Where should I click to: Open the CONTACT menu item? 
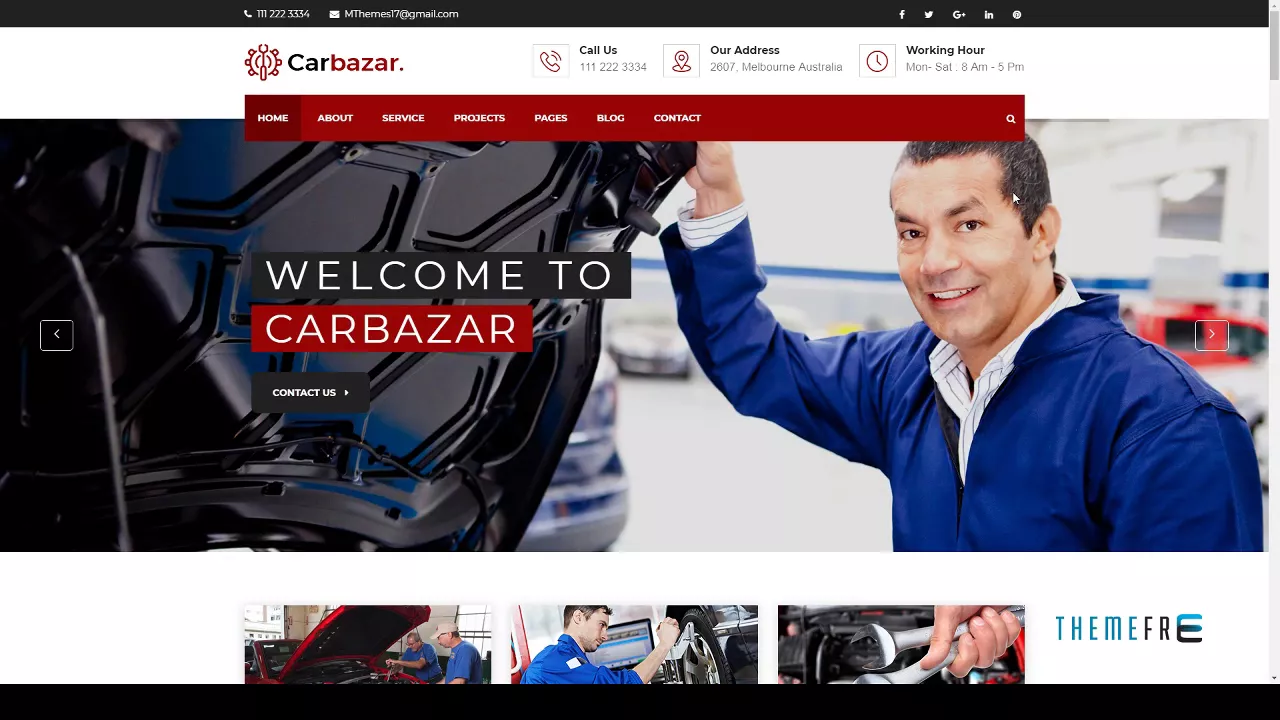pos(677,118)
